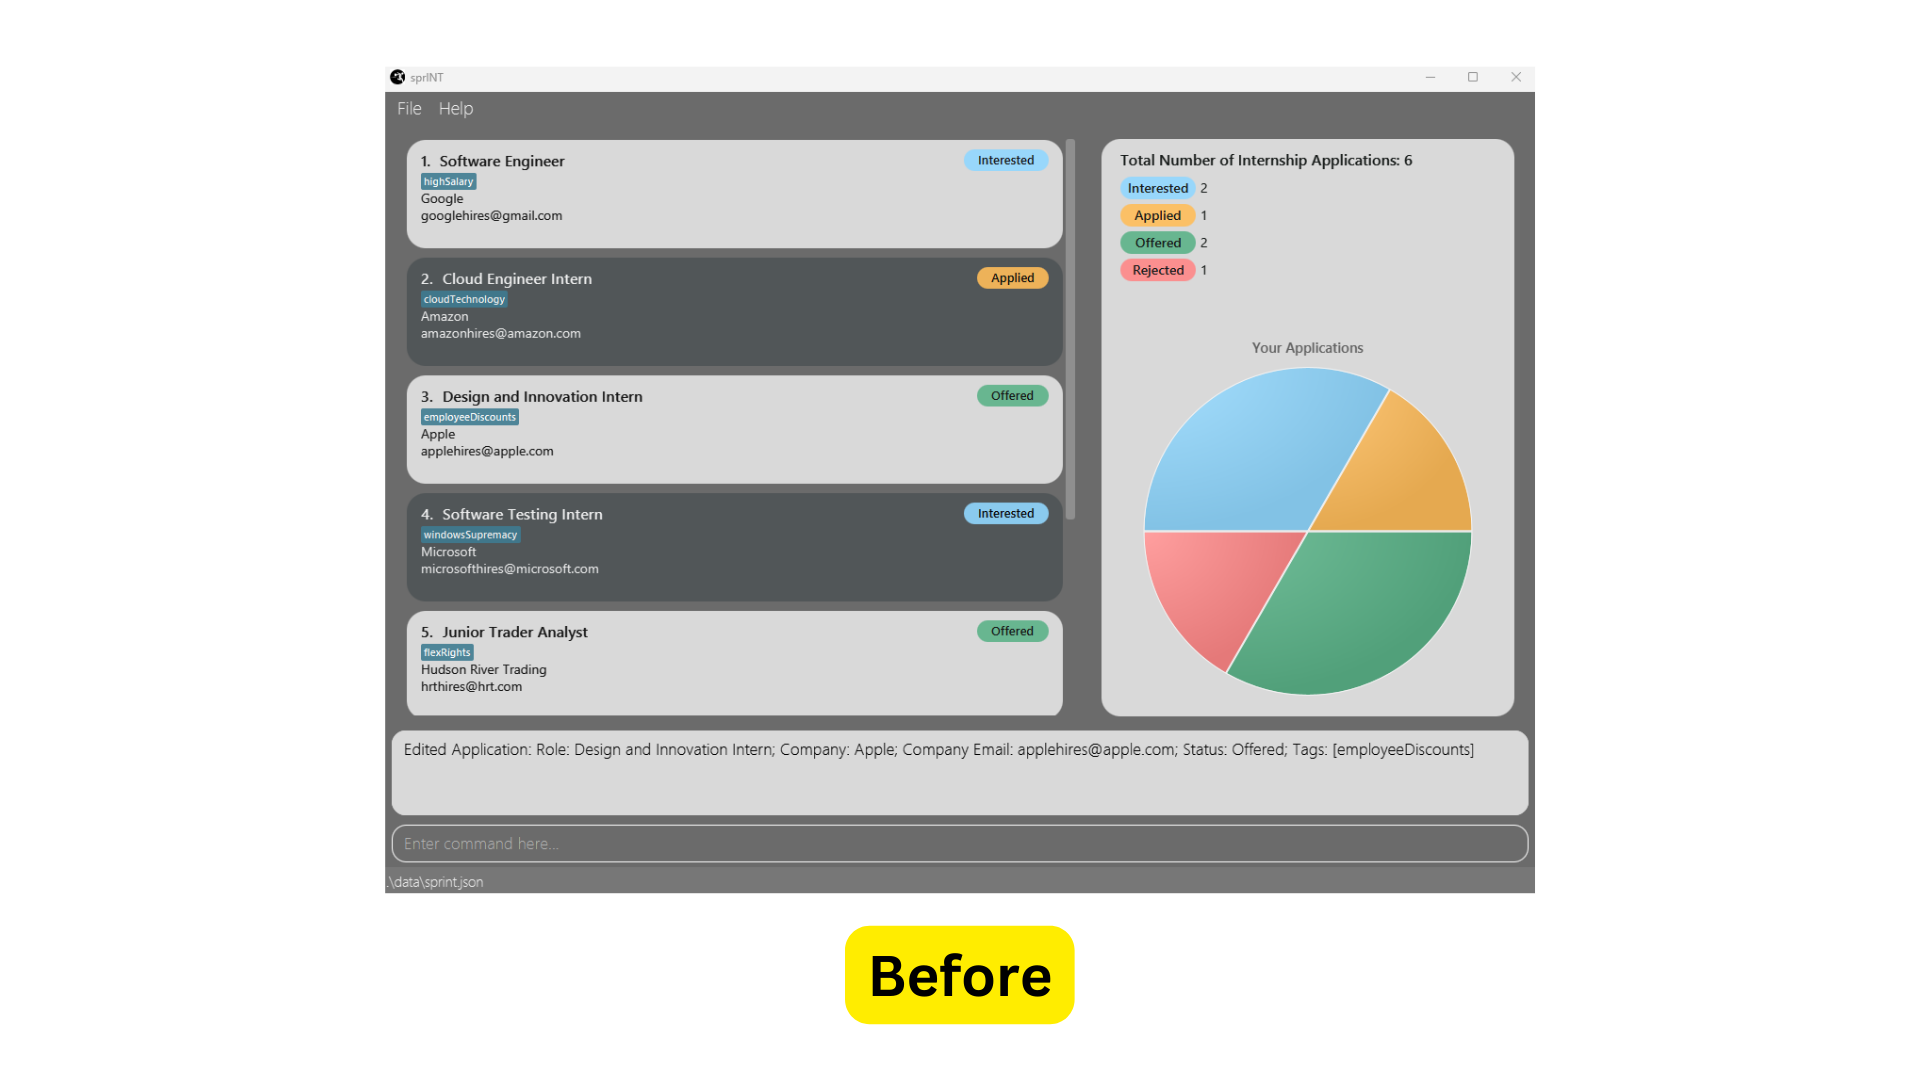The width and height of the screenshot is (1920, 1080).
Task: Open the File menu
Action: pyautogui.click(x=409, y=108)
